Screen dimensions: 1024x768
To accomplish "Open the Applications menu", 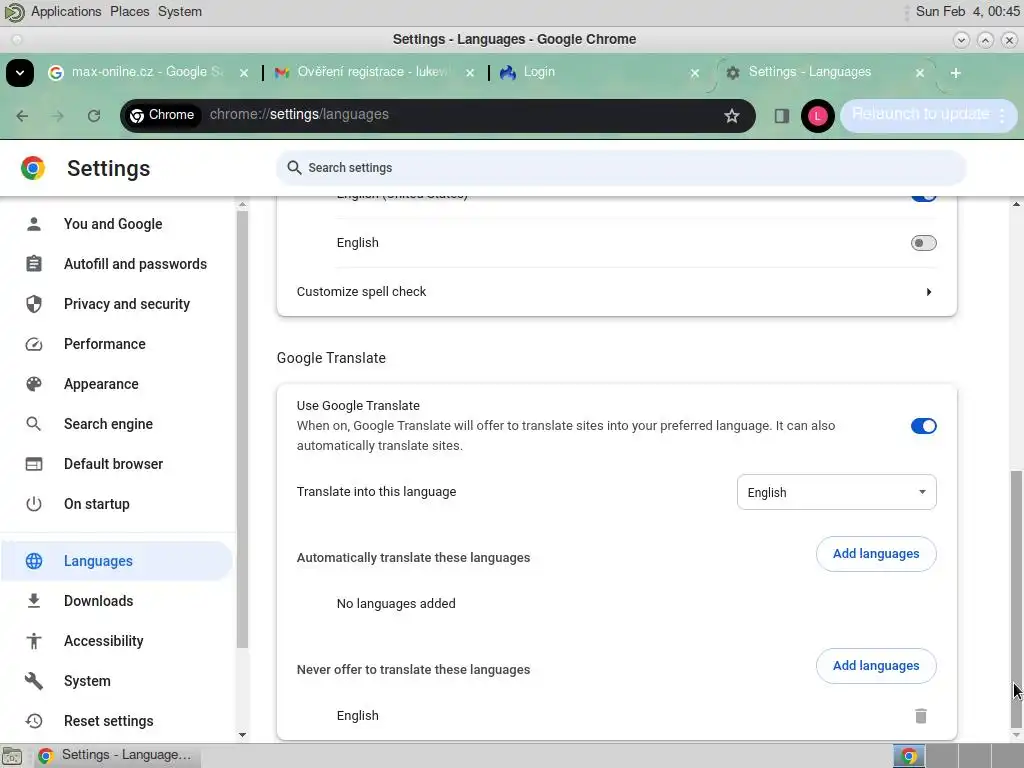I will pyautogui.click(x=66, y=12).
